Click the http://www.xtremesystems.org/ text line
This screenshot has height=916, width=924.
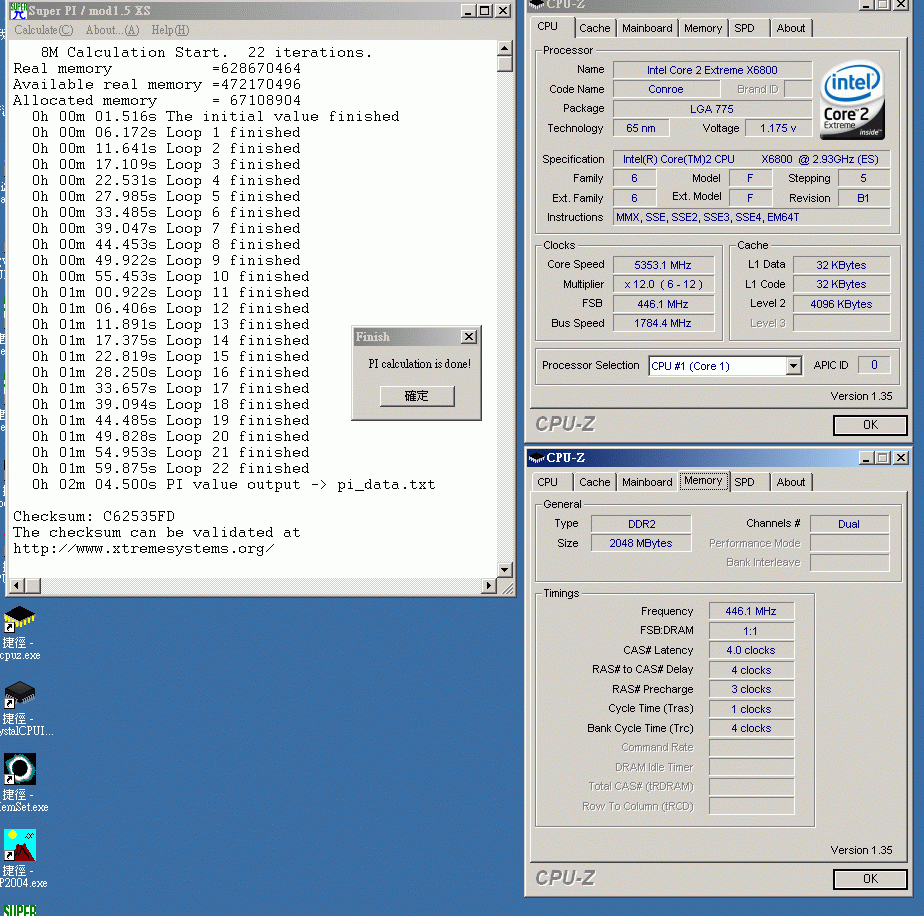click(143, 549)
